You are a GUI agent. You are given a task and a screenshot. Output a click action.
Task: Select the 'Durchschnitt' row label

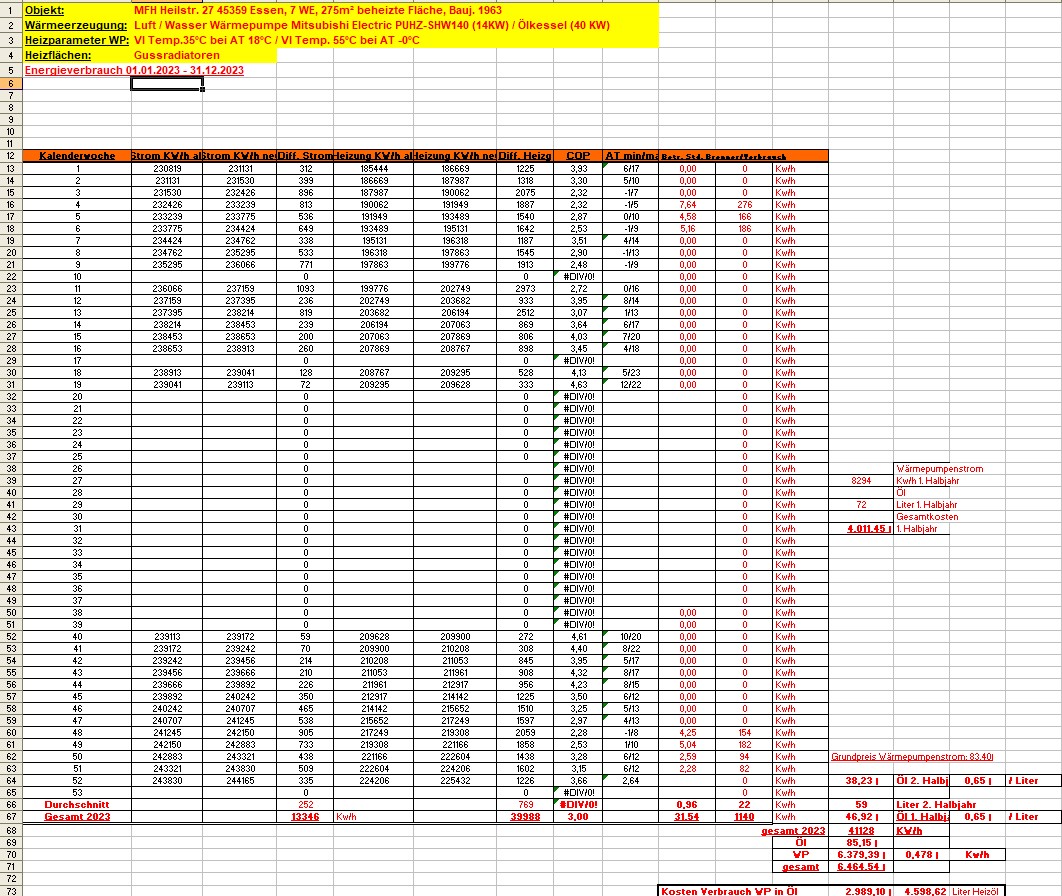[x=77, y=804]
